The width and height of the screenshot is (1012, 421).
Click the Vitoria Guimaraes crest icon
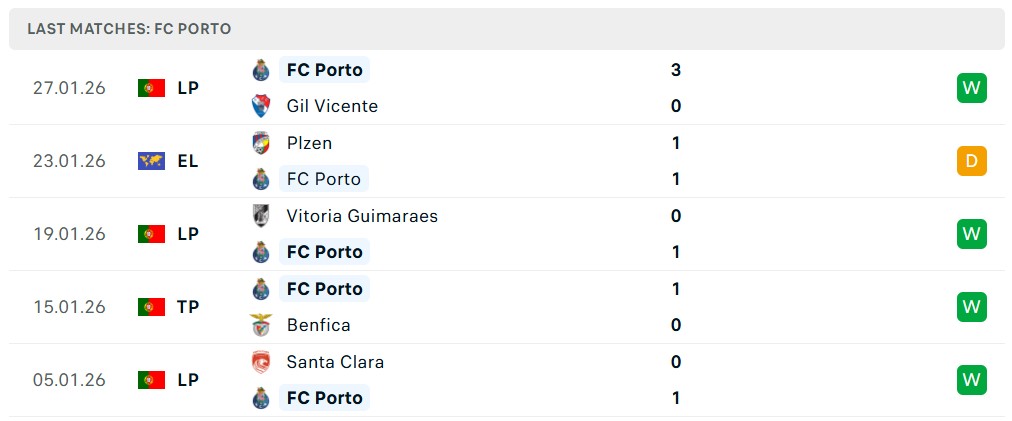click(x=261, y=216)
